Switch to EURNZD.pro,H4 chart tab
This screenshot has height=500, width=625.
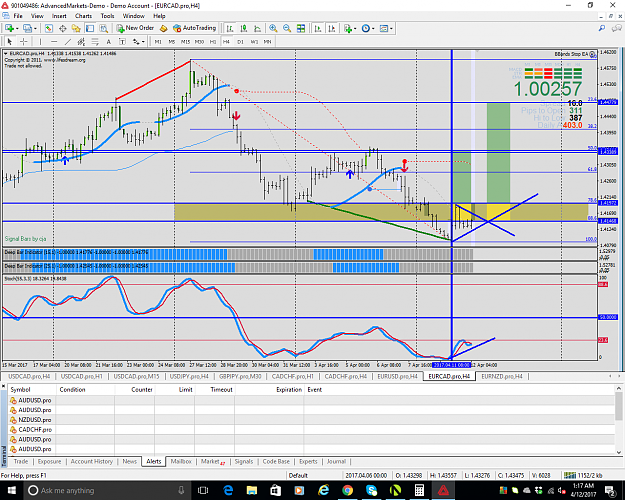tap(502, 376)
